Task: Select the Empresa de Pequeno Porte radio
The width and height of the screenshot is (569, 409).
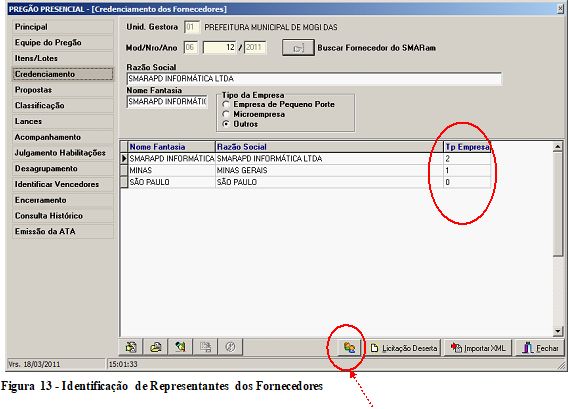Action: (226, 105)
